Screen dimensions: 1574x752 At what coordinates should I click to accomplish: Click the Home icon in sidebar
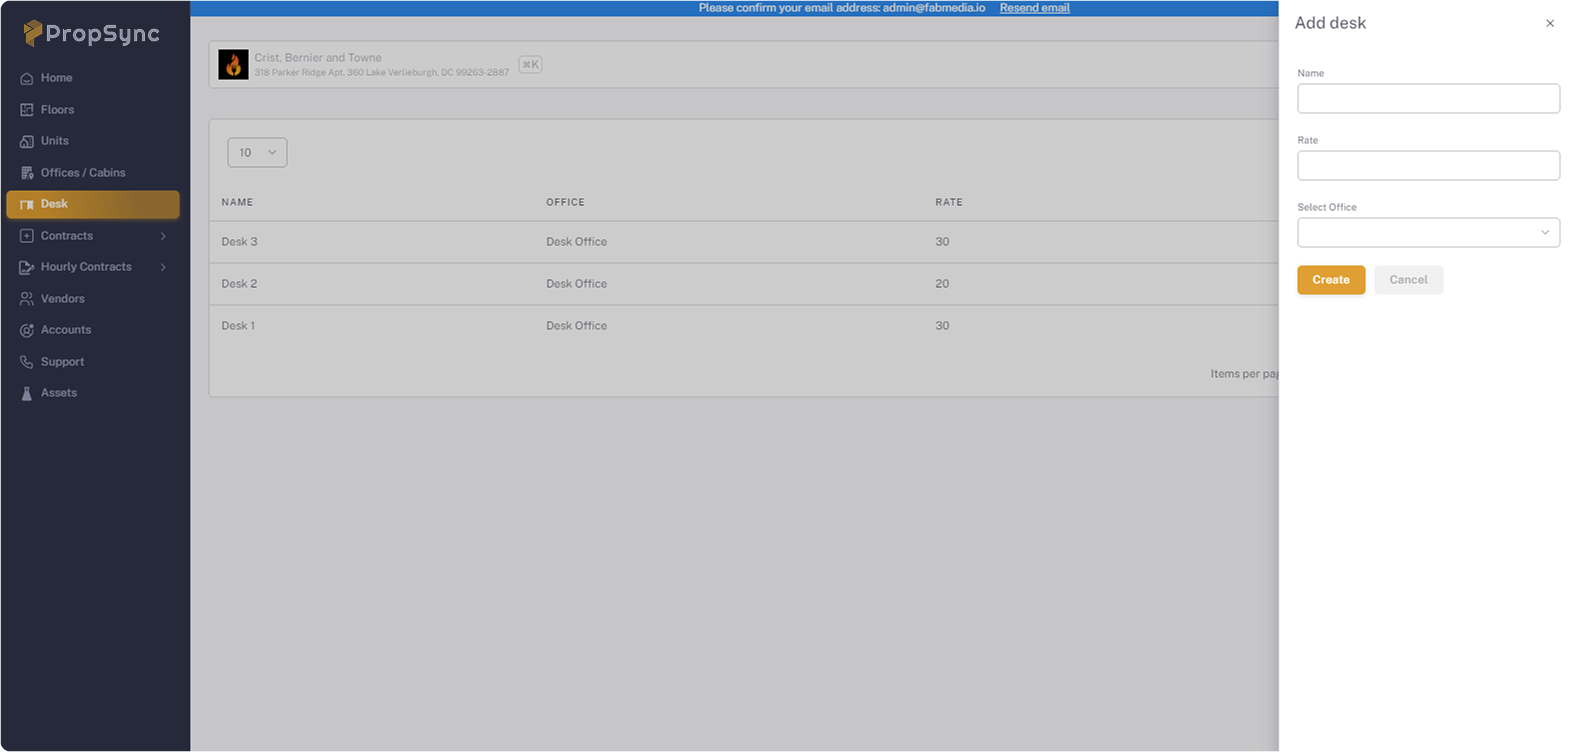pos(27,78)
